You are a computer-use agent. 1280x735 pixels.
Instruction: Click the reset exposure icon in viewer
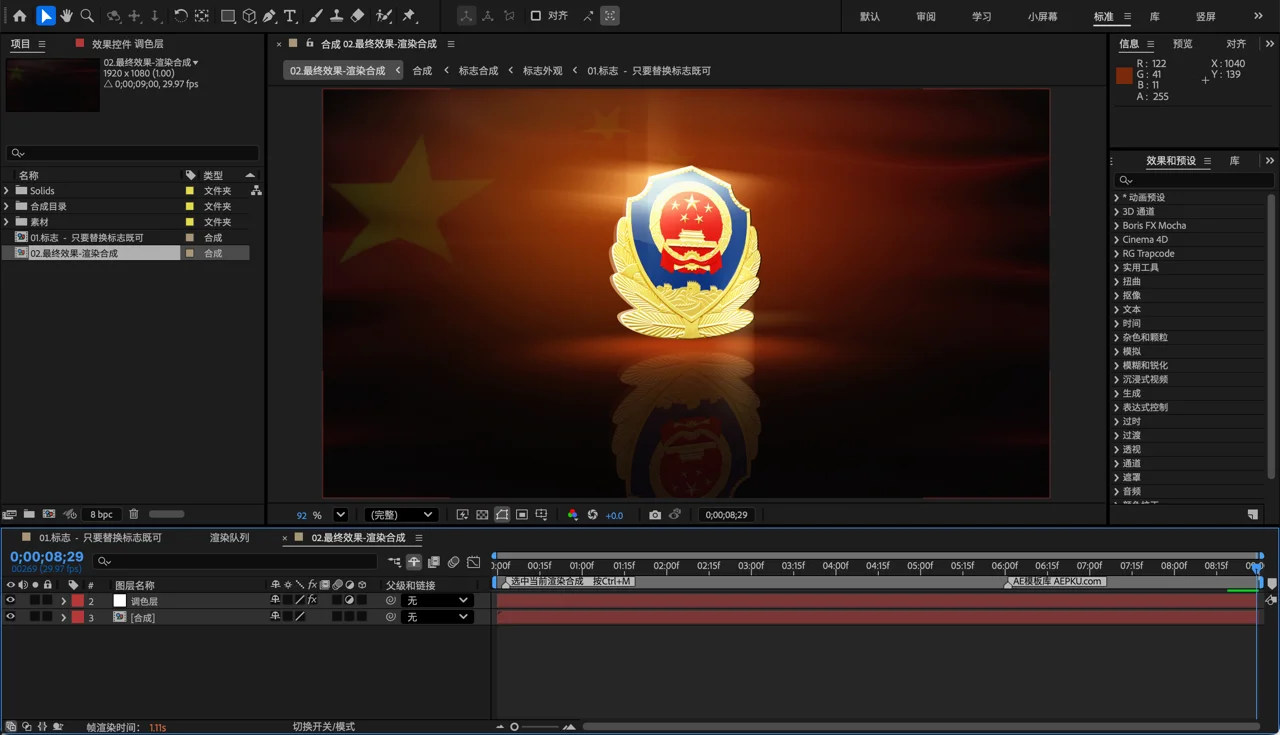[x=592, y=515]
